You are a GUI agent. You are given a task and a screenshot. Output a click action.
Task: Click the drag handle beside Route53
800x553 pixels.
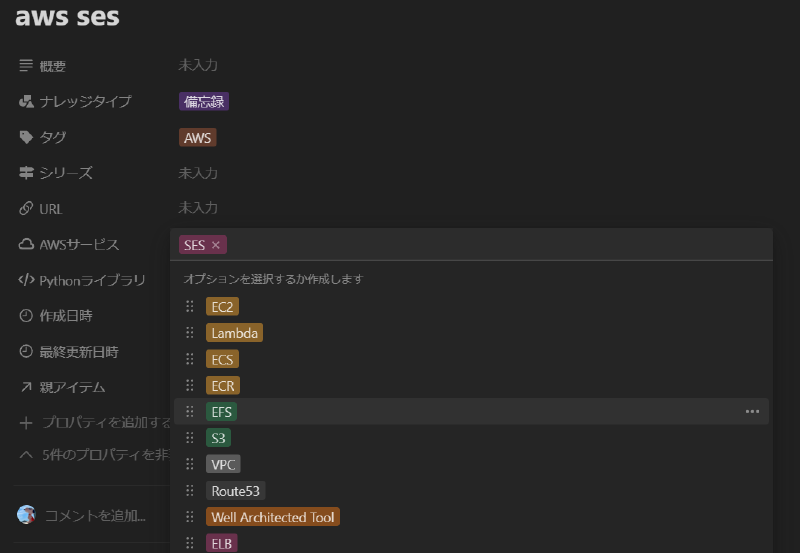(190, 490)
